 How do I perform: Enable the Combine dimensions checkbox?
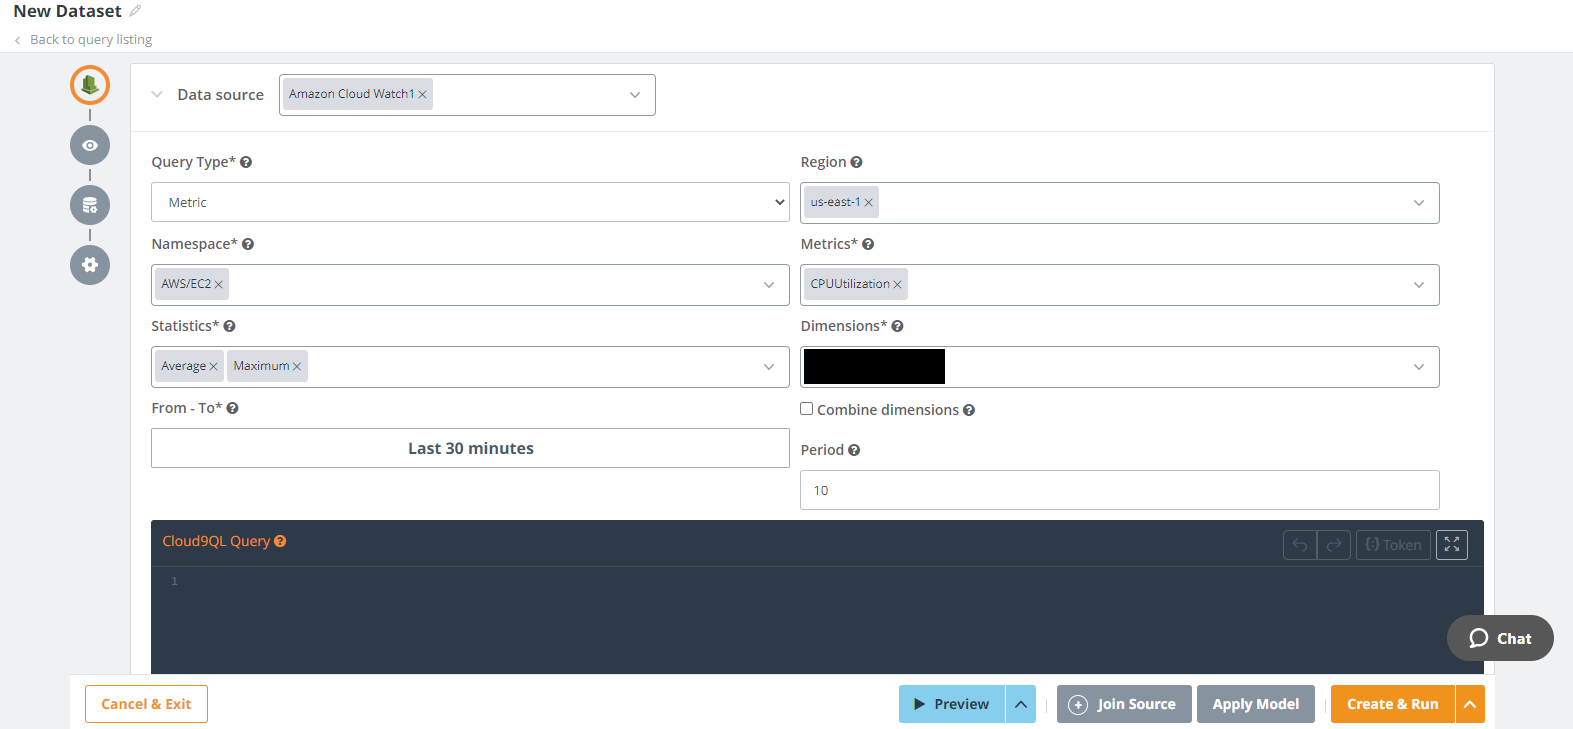[806, 409]
